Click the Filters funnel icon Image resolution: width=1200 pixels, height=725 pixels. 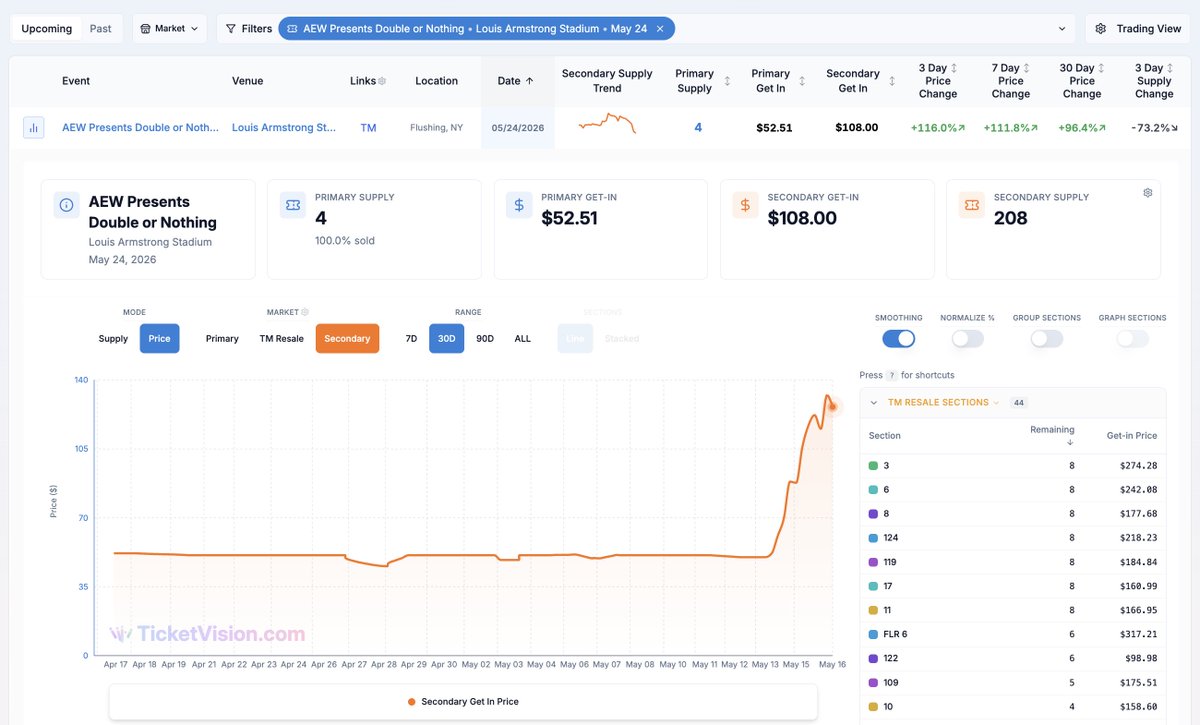[231, 29]
